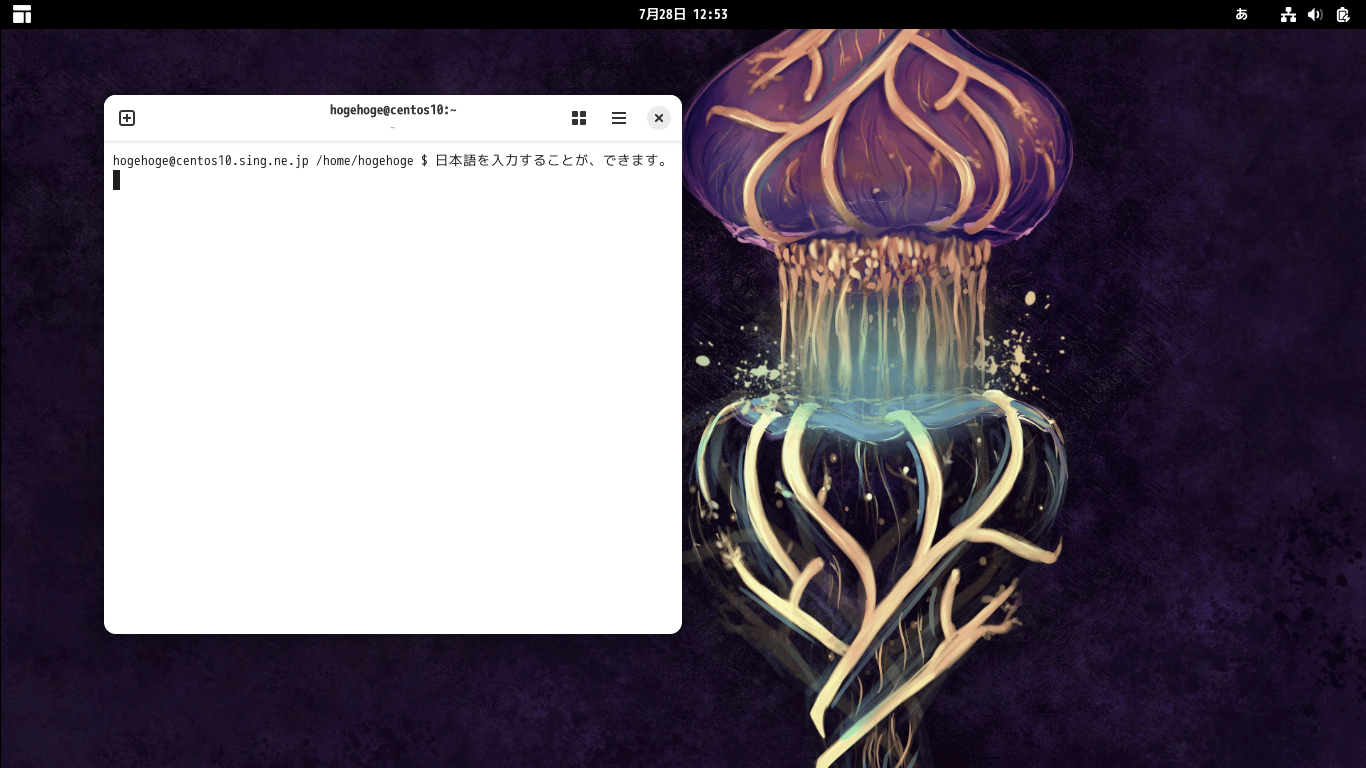This screenshot has width=1366, height=768.
Task: Click the text 日本語を入力することが、できます。
Action: coord(552,161)
